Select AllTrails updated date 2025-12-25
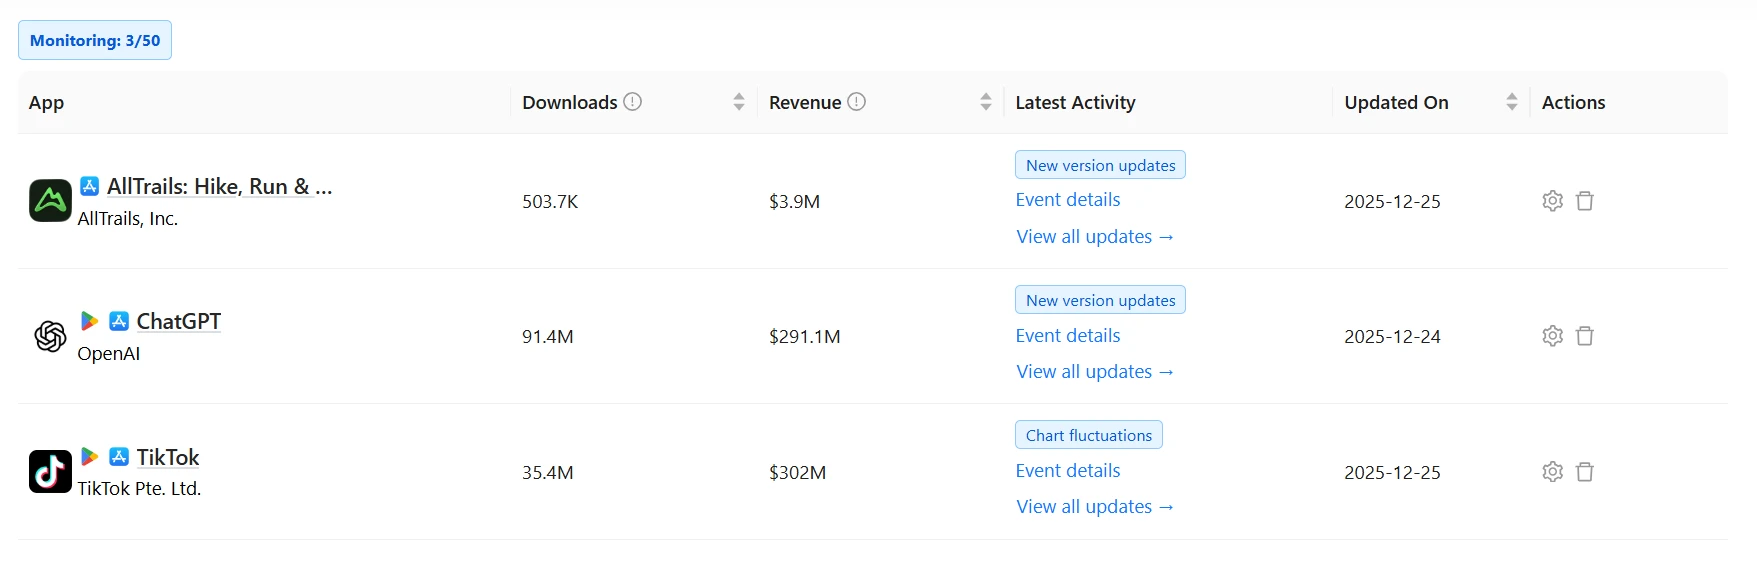Image resolution: width=1757 pixels, height=562 pixels. click(x=1392, y=201)
